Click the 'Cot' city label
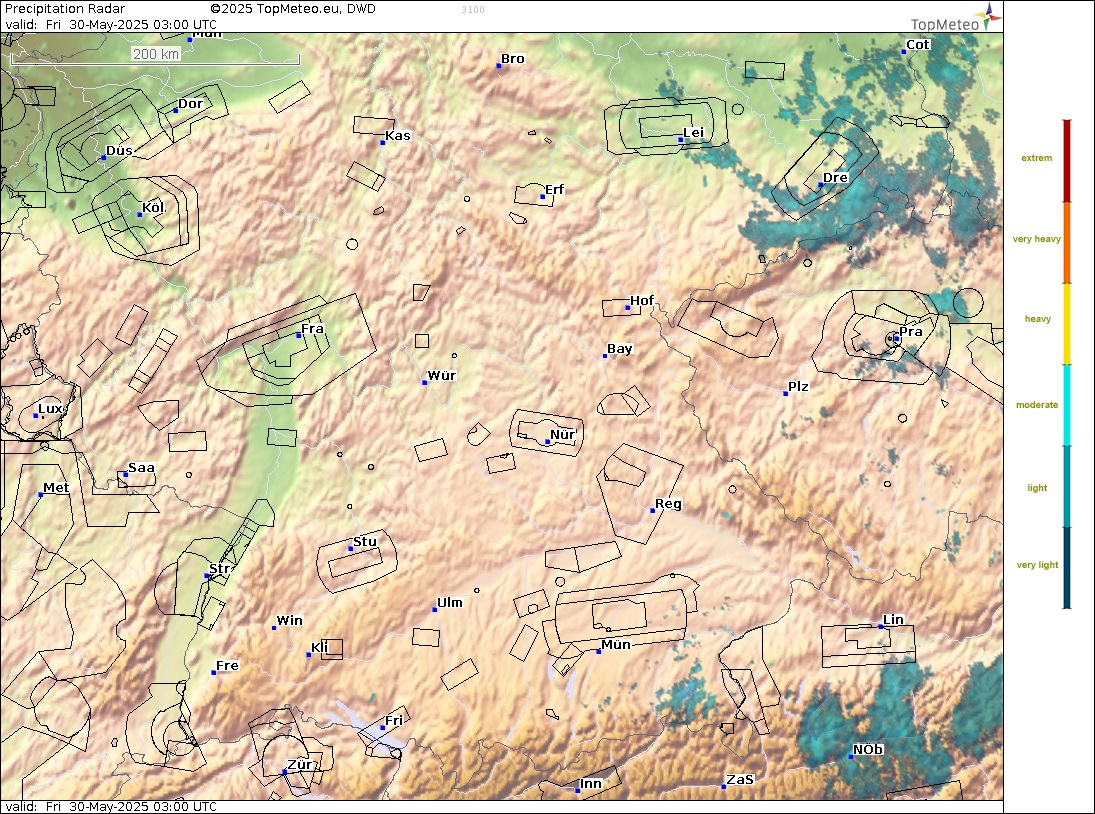The image size is (1095, 814). point(918,45)
